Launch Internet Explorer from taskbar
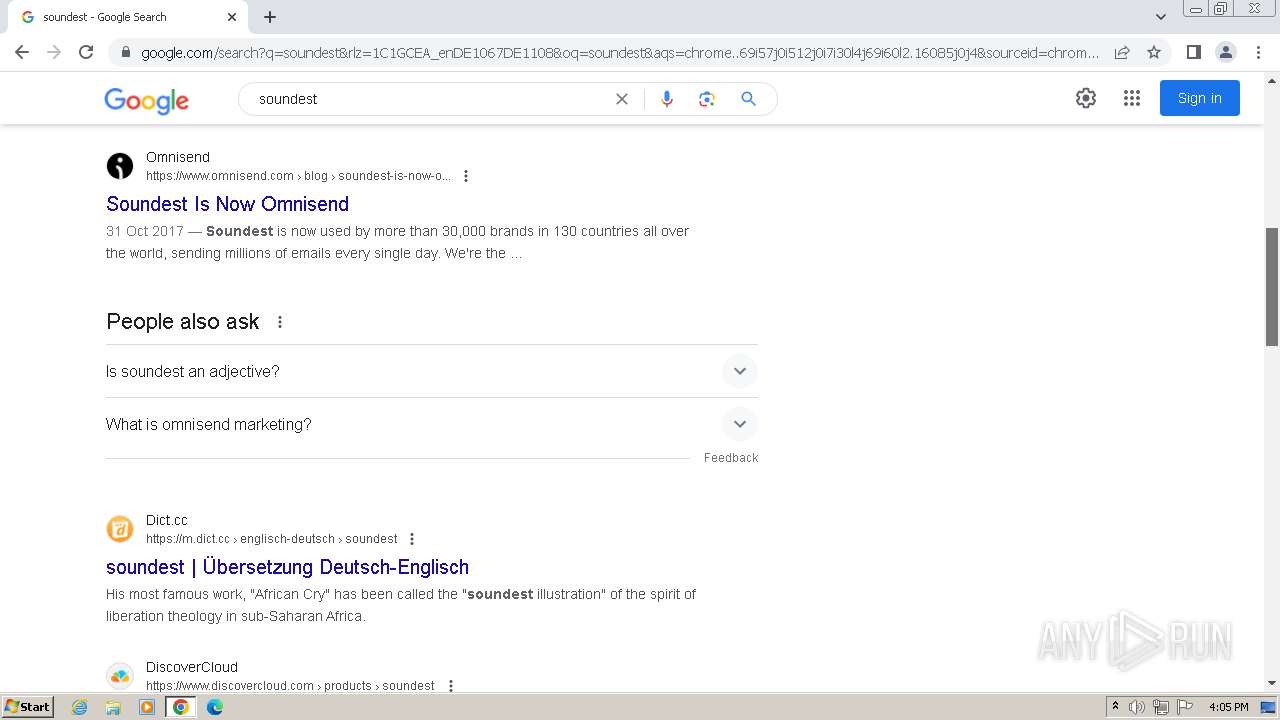 point(80,707)
